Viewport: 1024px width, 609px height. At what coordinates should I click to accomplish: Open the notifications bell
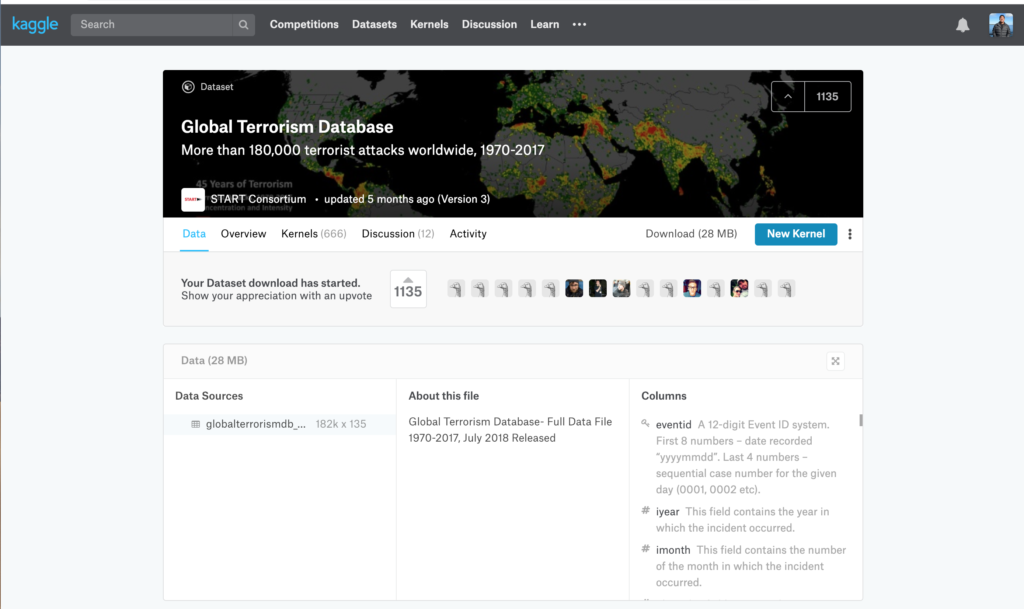click(x=963, y=25)
